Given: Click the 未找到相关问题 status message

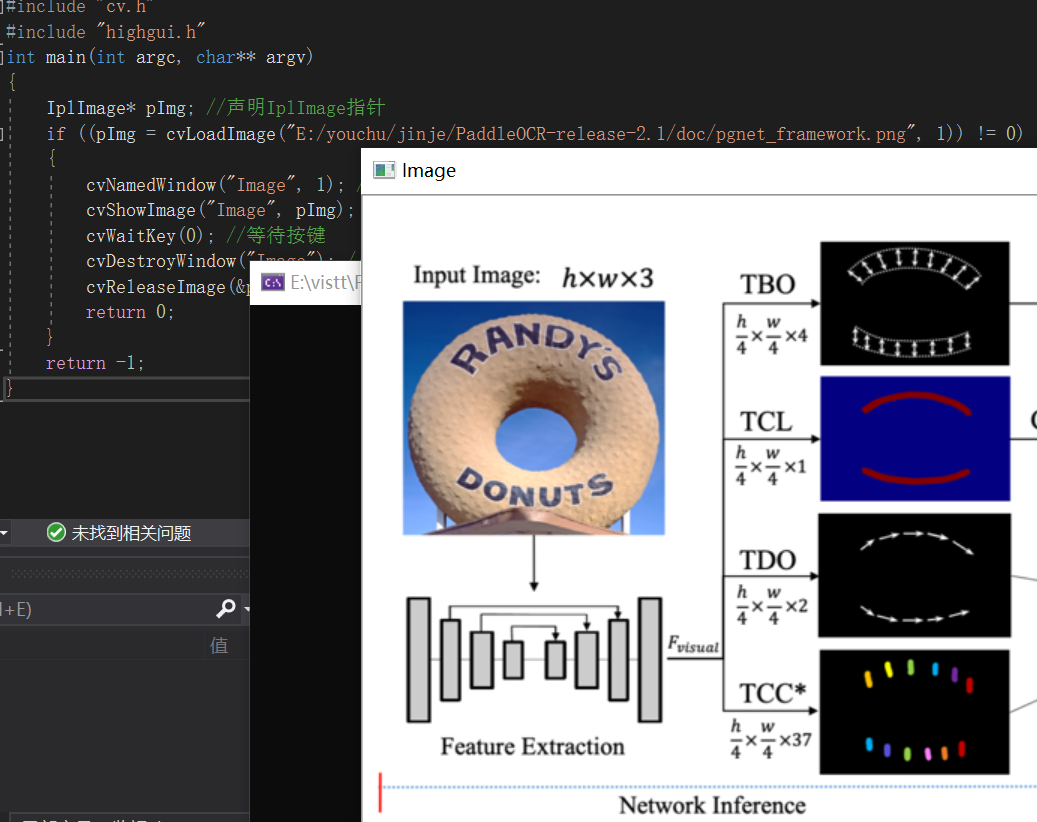Looking at the screenshot, I should coord(130,532).
